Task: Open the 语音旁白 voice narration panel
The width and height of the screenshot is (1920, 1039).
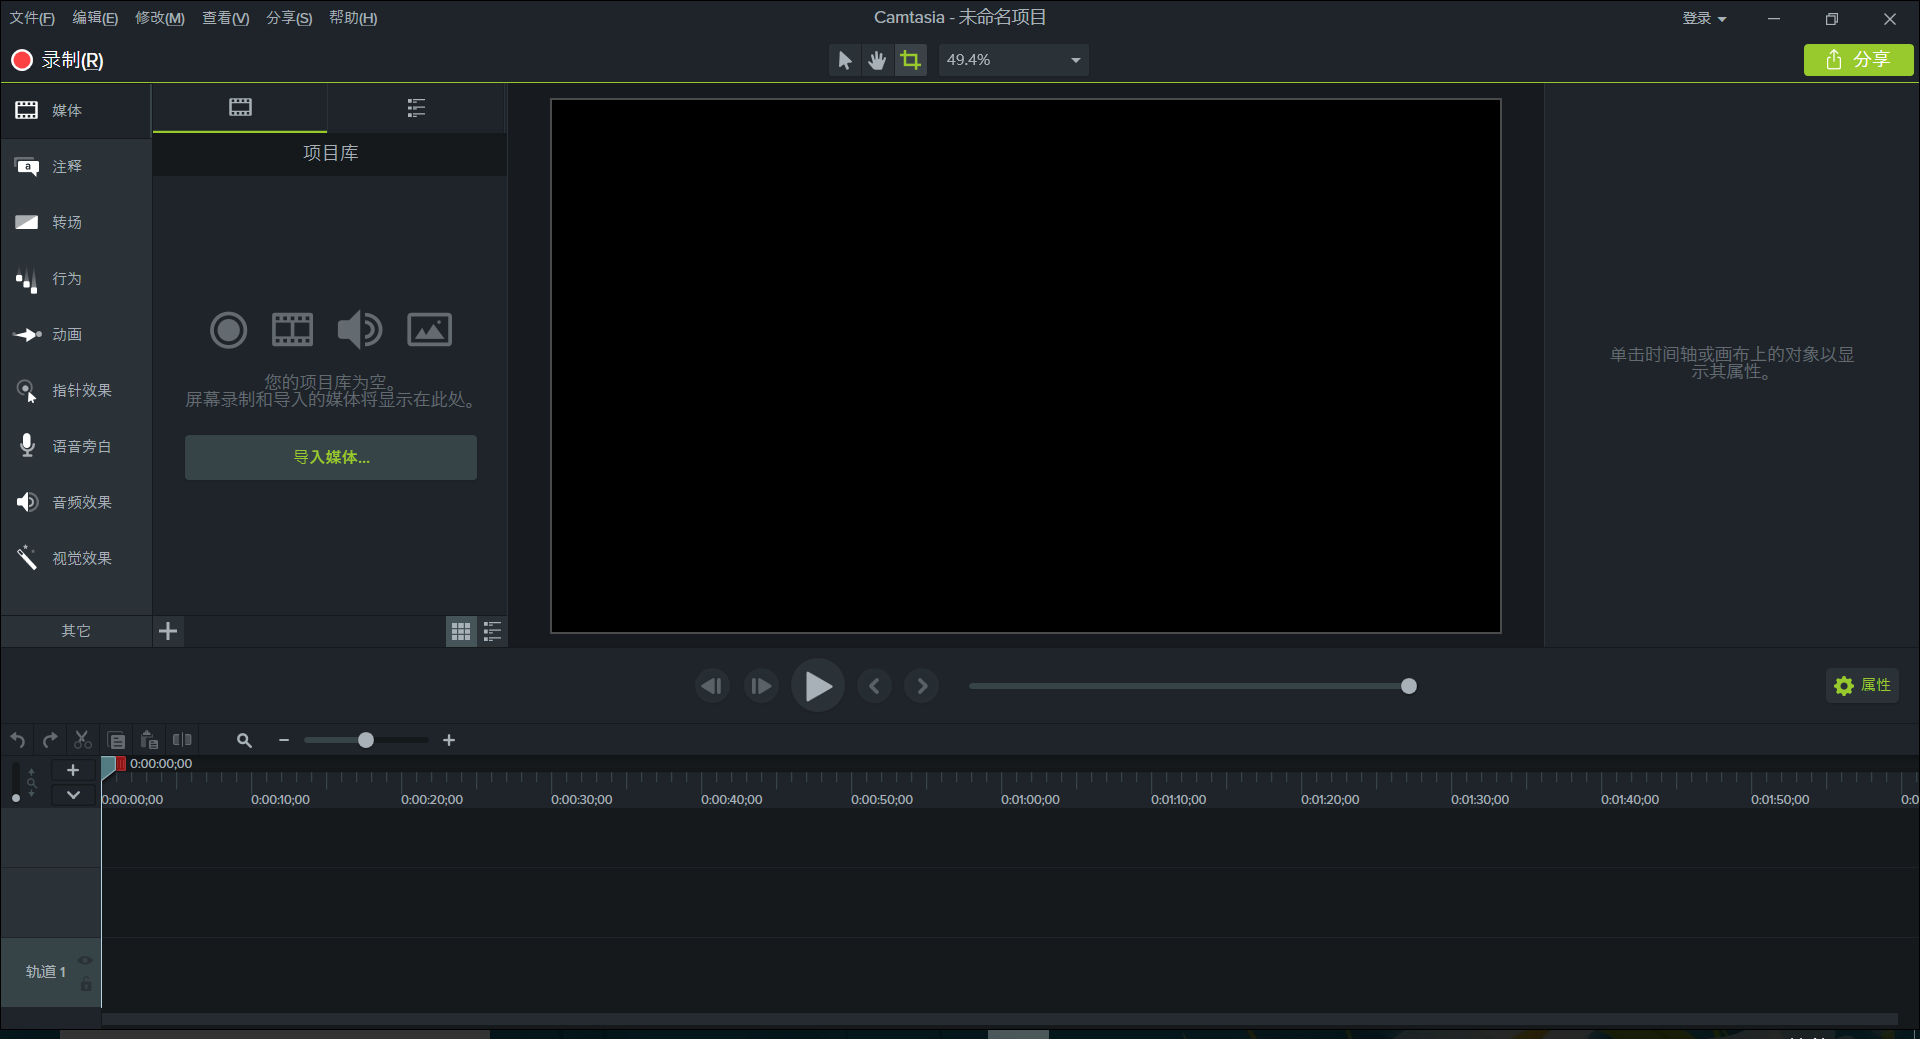Action: pyautogui.click(x=76, y=446)
